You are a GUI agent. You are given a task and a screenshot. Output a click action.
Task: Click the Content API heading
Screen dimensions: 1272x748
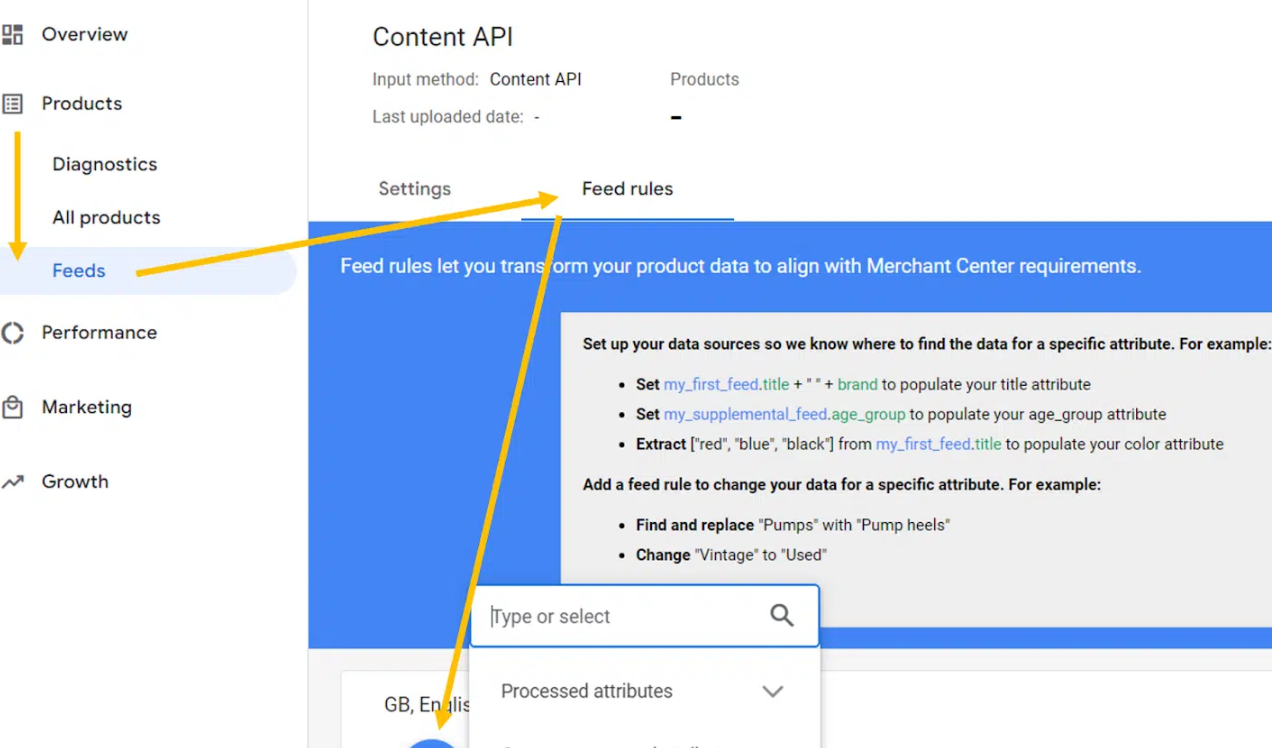click(443, 37)
